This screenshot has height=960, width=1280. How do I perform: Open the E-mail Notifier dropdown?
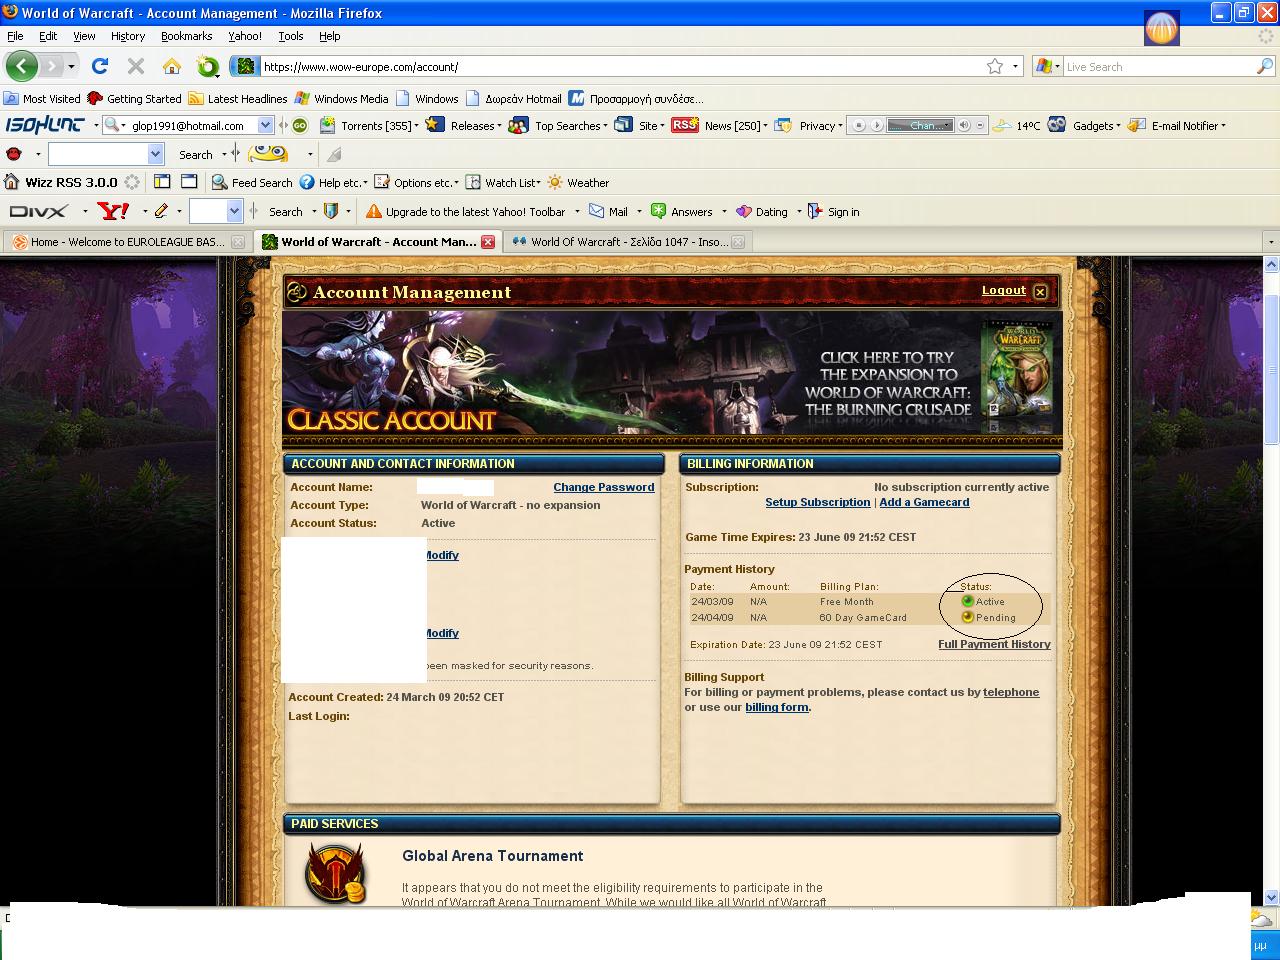(x=1176, y=125)
